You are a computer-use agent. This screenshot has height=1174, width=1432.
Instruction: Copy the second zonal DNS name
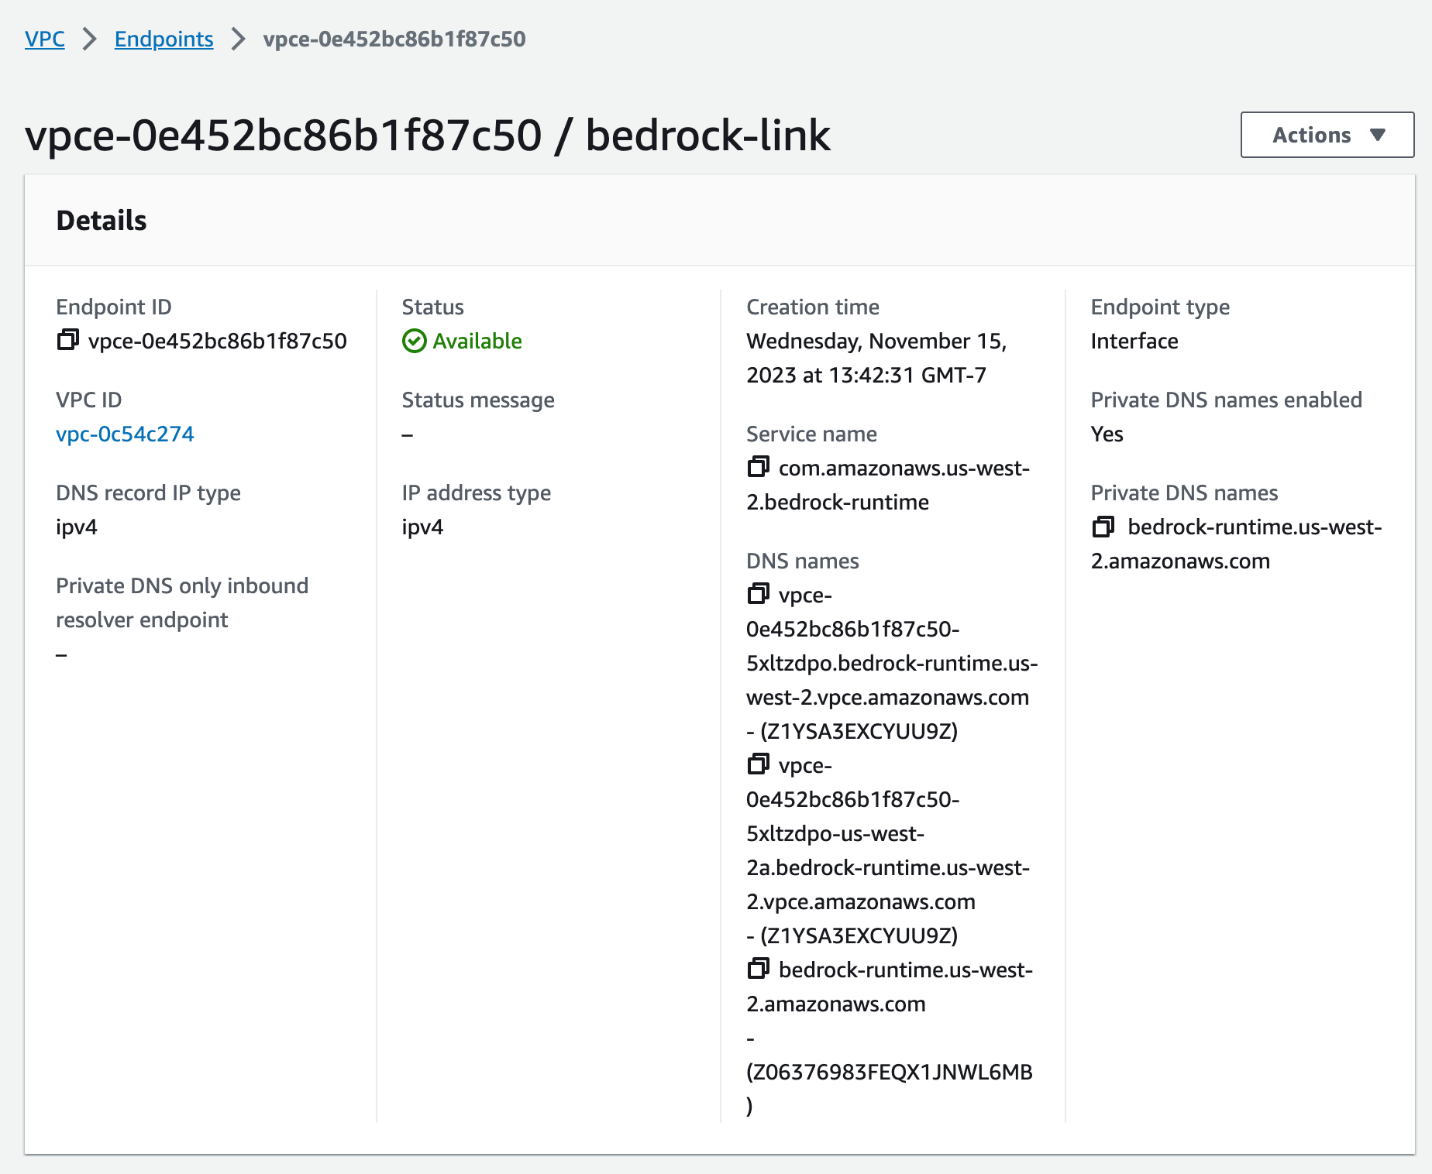pyautogui.click(x=757, y=763)
